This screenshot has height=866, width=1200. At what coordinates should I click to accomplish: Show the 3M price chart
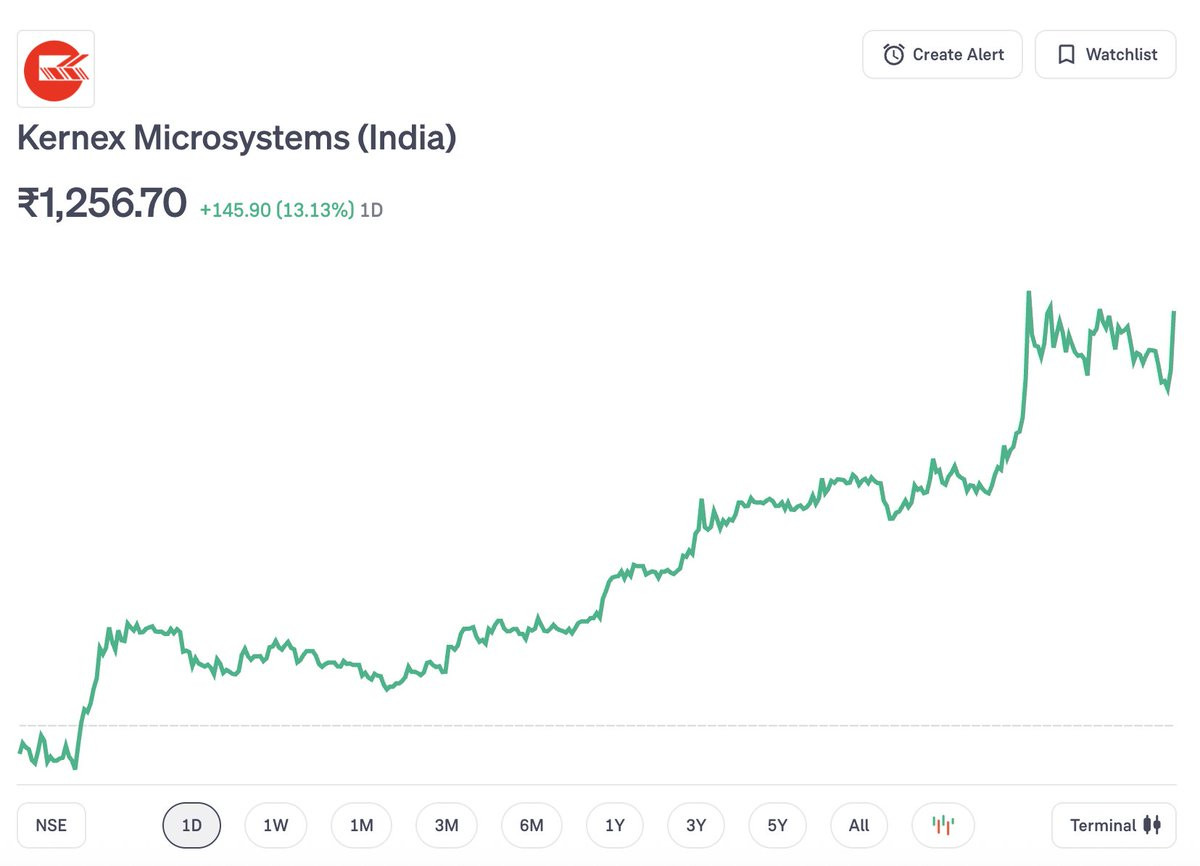pyautogui.click(x=446, y=825)
